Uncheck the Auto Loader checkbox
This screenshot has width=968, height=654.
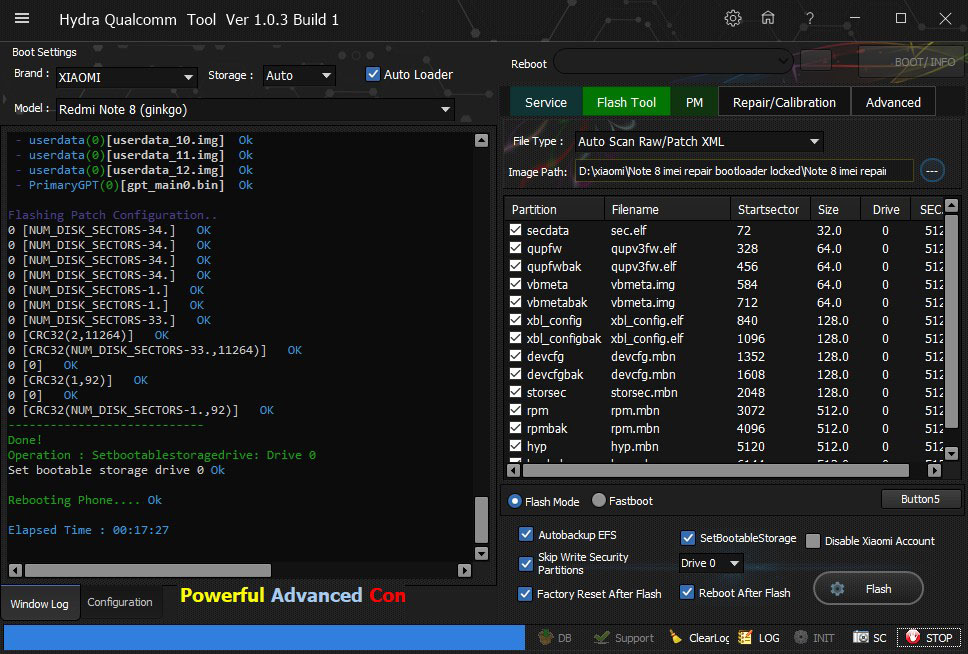[x=373, y=74]
